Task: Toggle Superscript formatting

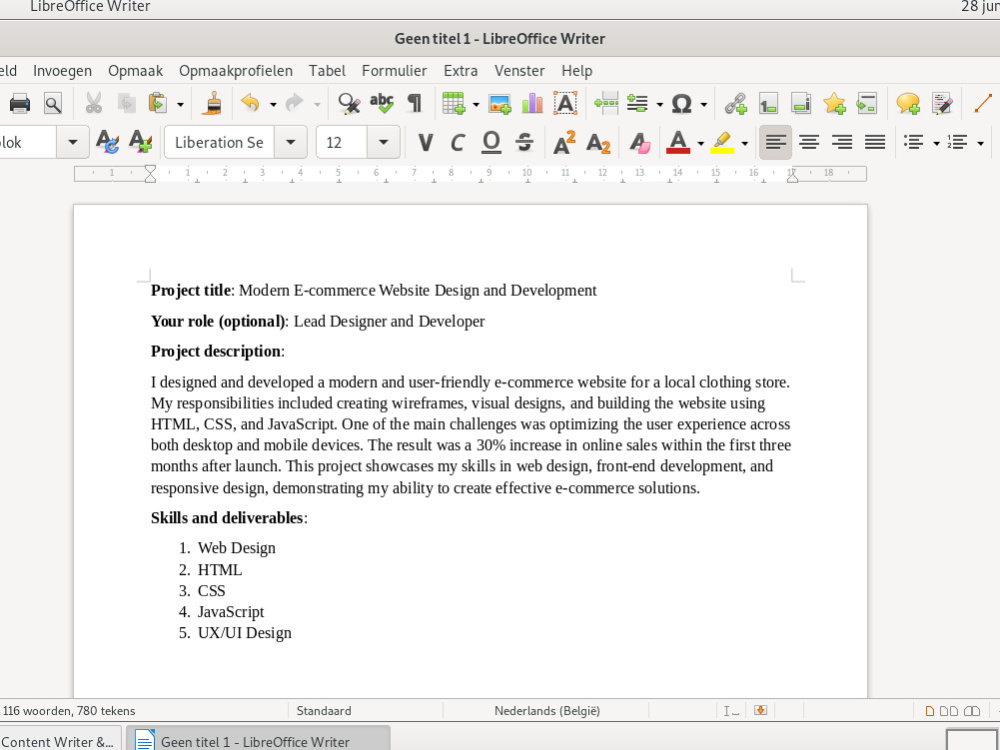Action: pos(564,142)
